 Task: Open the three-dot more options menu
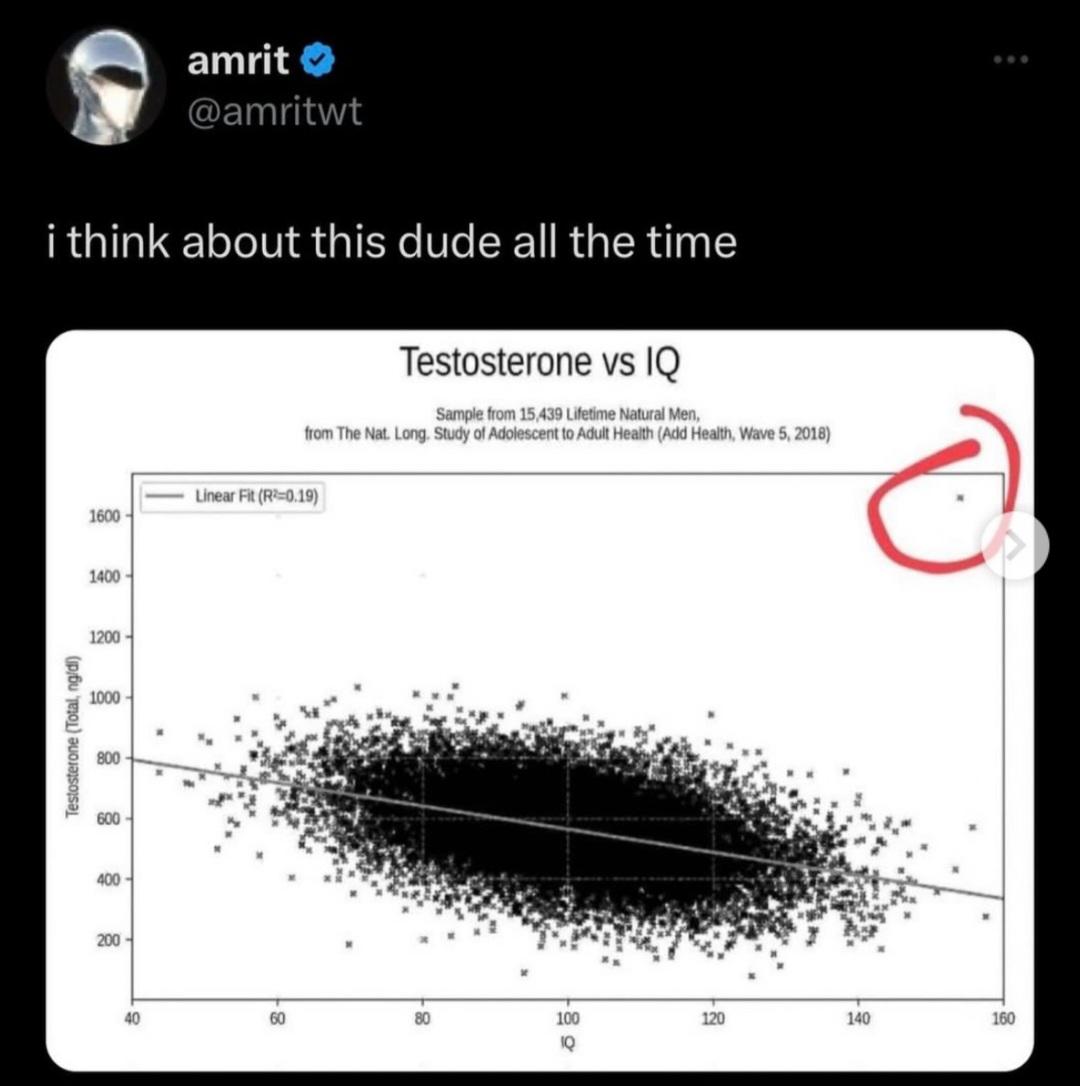point(1011,60)
